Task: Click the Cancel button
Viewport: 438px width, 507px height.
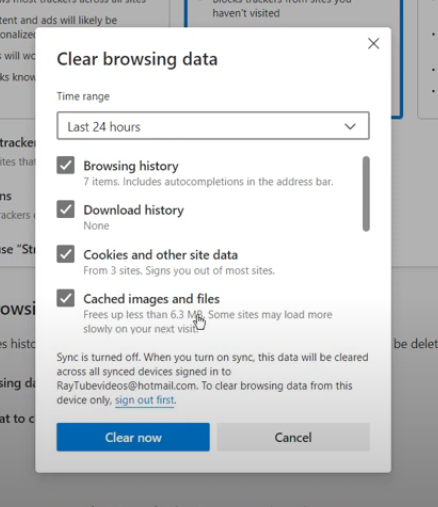Action: point(293,437)
